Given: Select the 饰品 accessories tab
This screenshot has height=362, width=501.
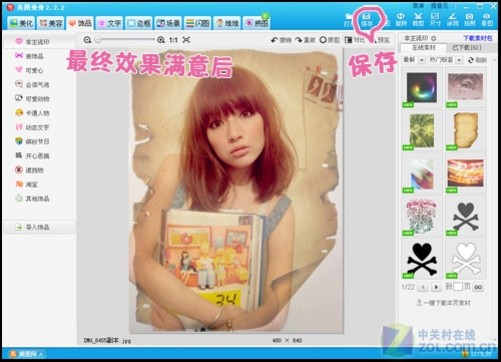Looking at the screenshot, I should point(80,23).
